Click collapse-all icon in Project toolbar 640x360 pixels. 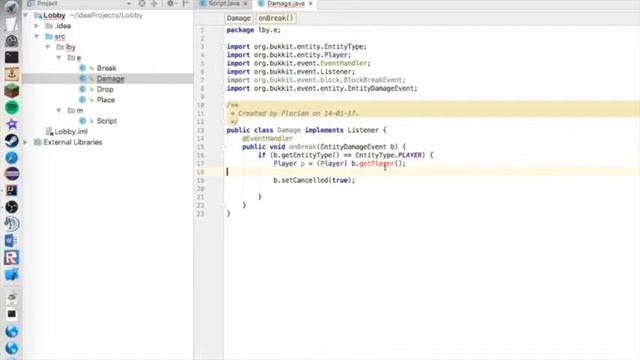point(154,3)
